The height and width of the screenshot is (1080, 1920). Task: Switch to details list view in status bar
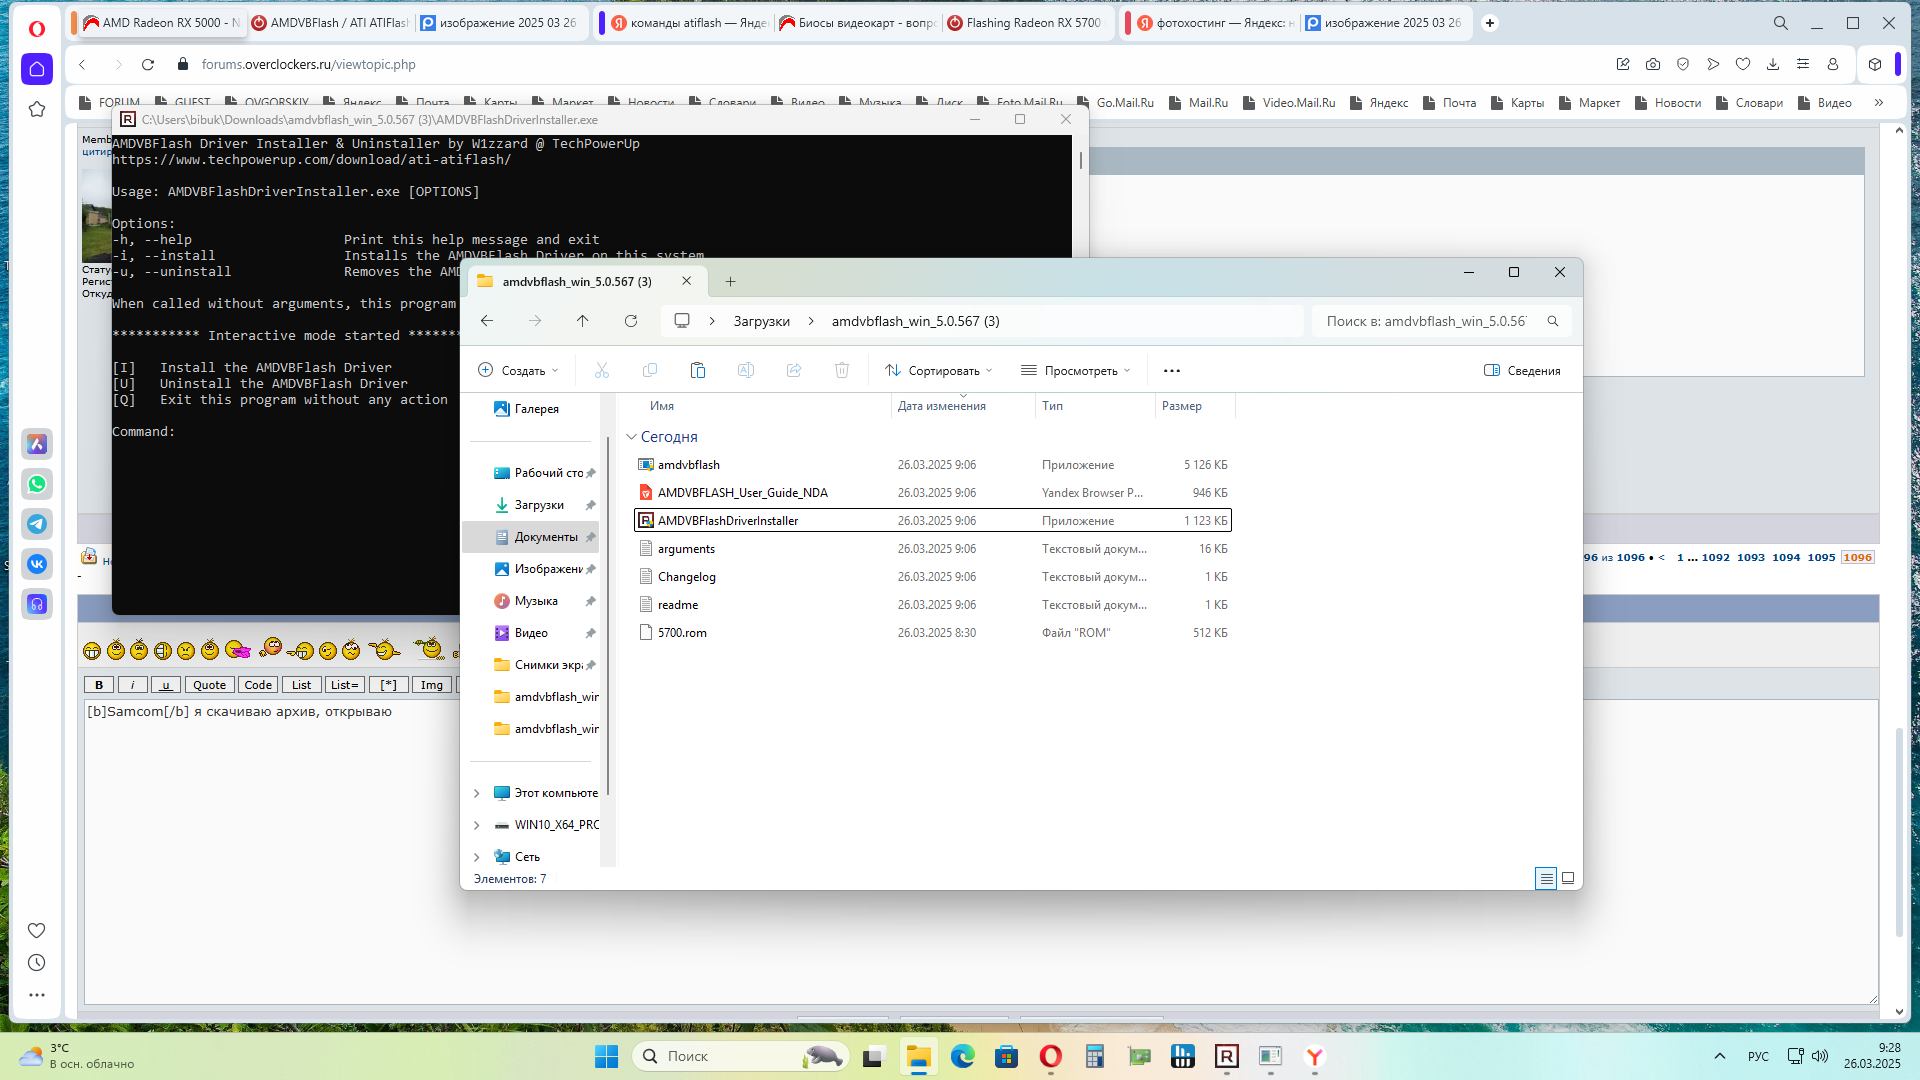point(1546,878)
